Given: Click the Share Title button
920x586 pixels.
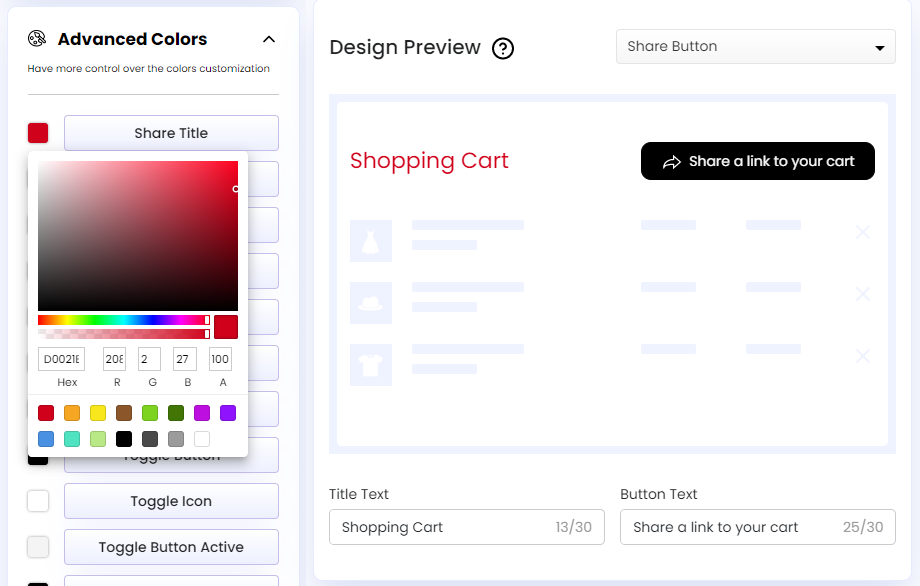Looking at the screenshot, I should coord(171,133).
